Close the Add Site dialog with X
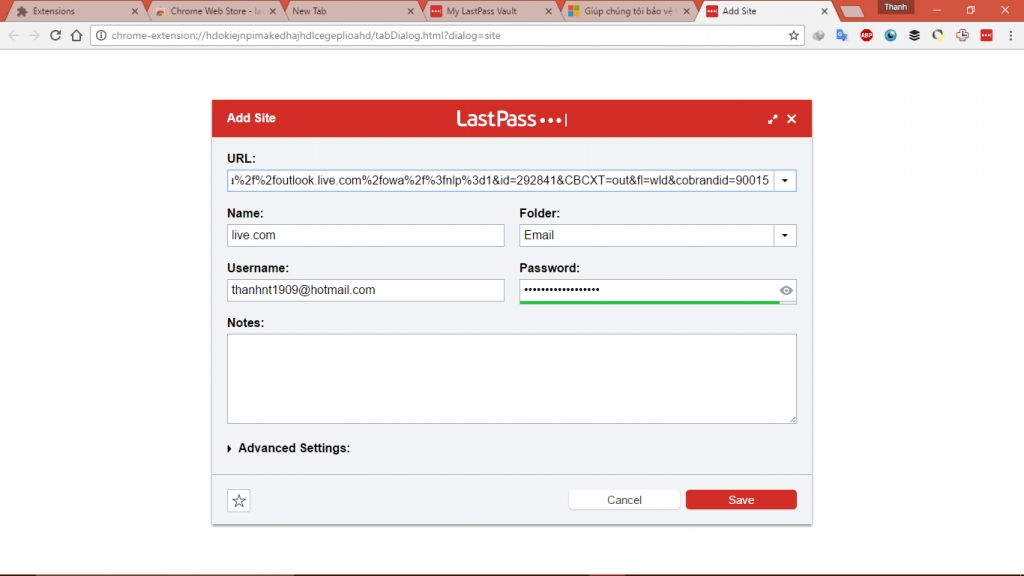Screen dimensions: 1024x576 [x=792, y=119]
